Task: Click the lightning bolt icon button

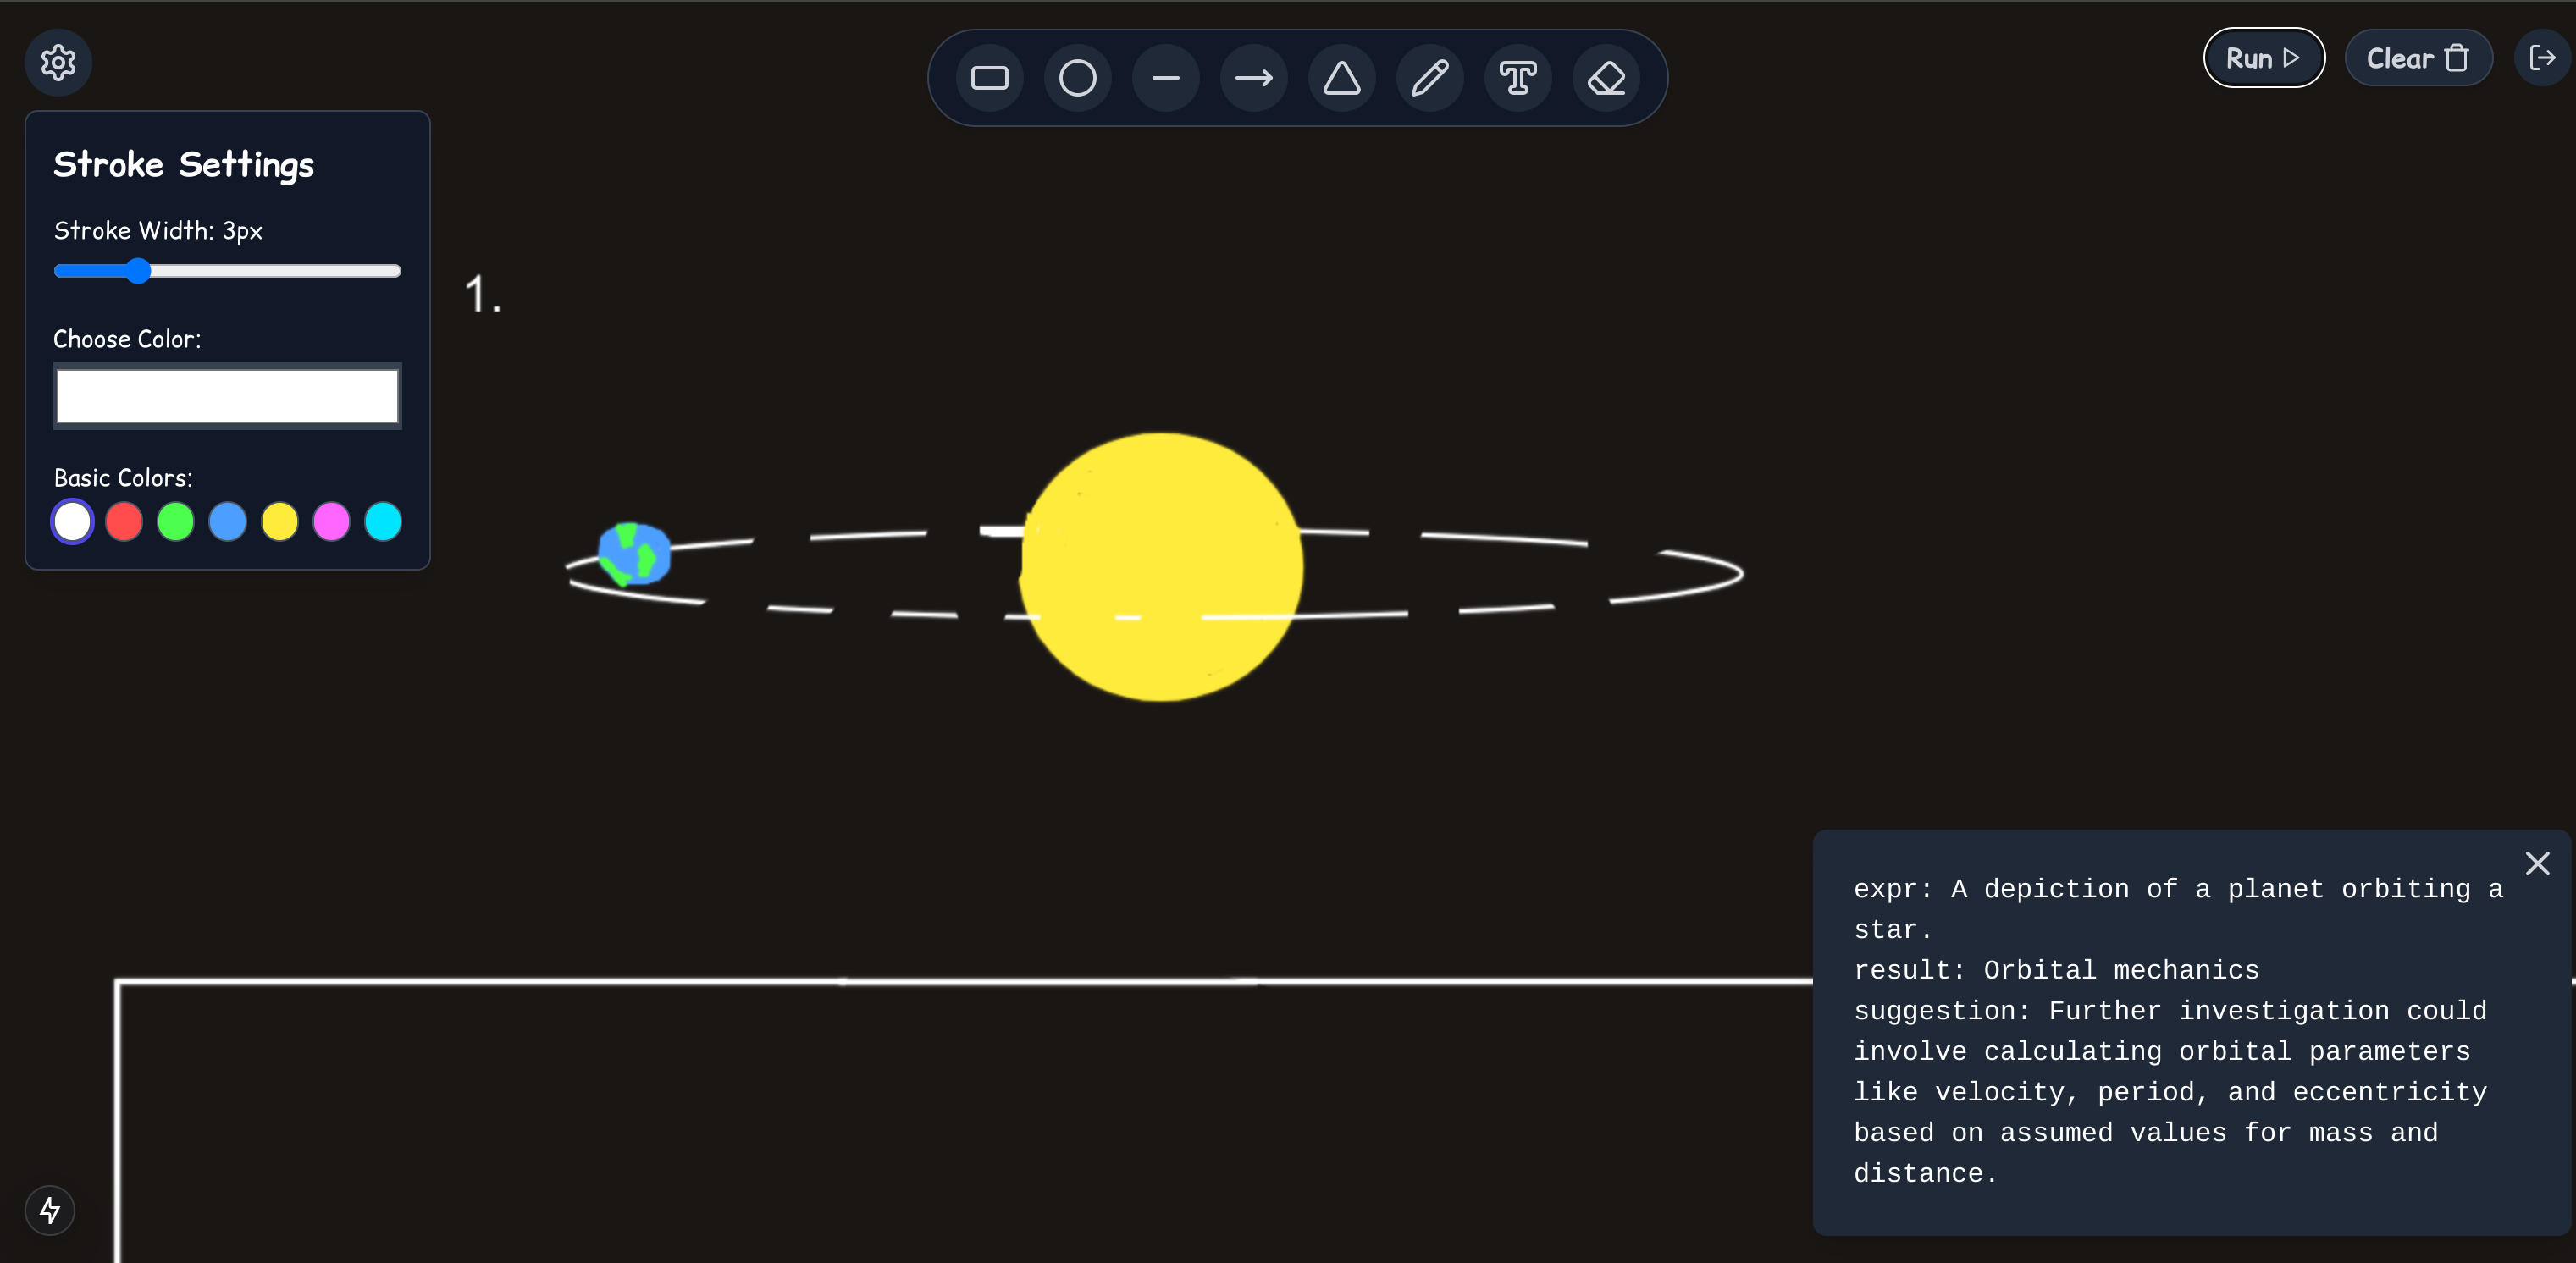Action: point(50,1210)
